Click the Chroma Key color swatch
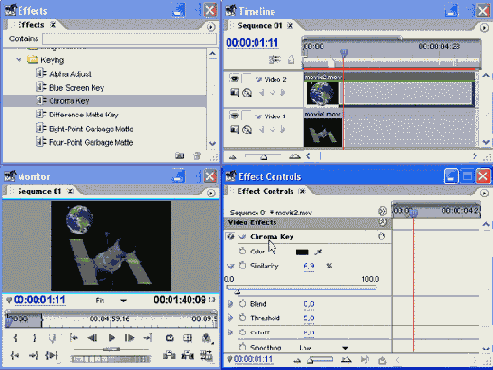 (x=302, y=252)
